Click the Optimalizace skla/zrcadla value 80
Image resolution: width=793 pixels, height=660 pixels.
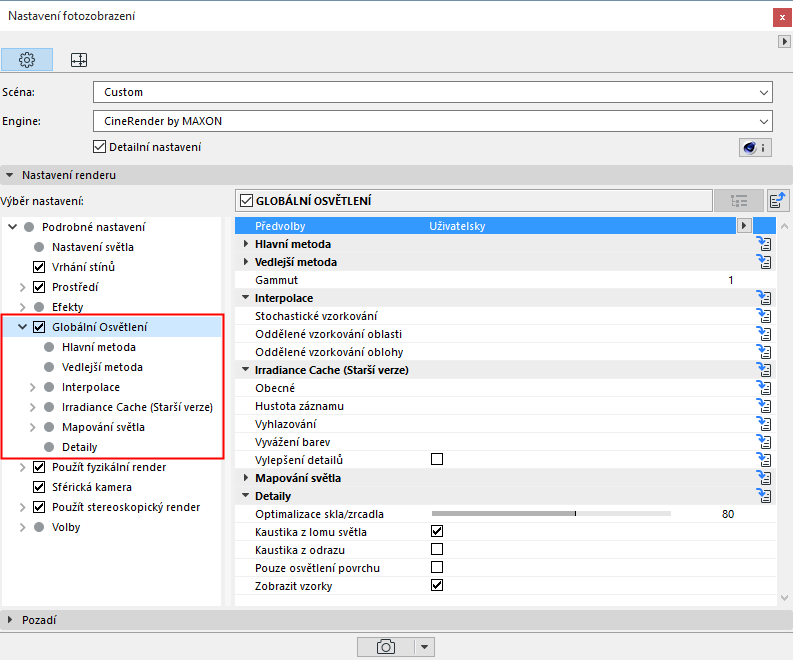[x=728, y=514]
